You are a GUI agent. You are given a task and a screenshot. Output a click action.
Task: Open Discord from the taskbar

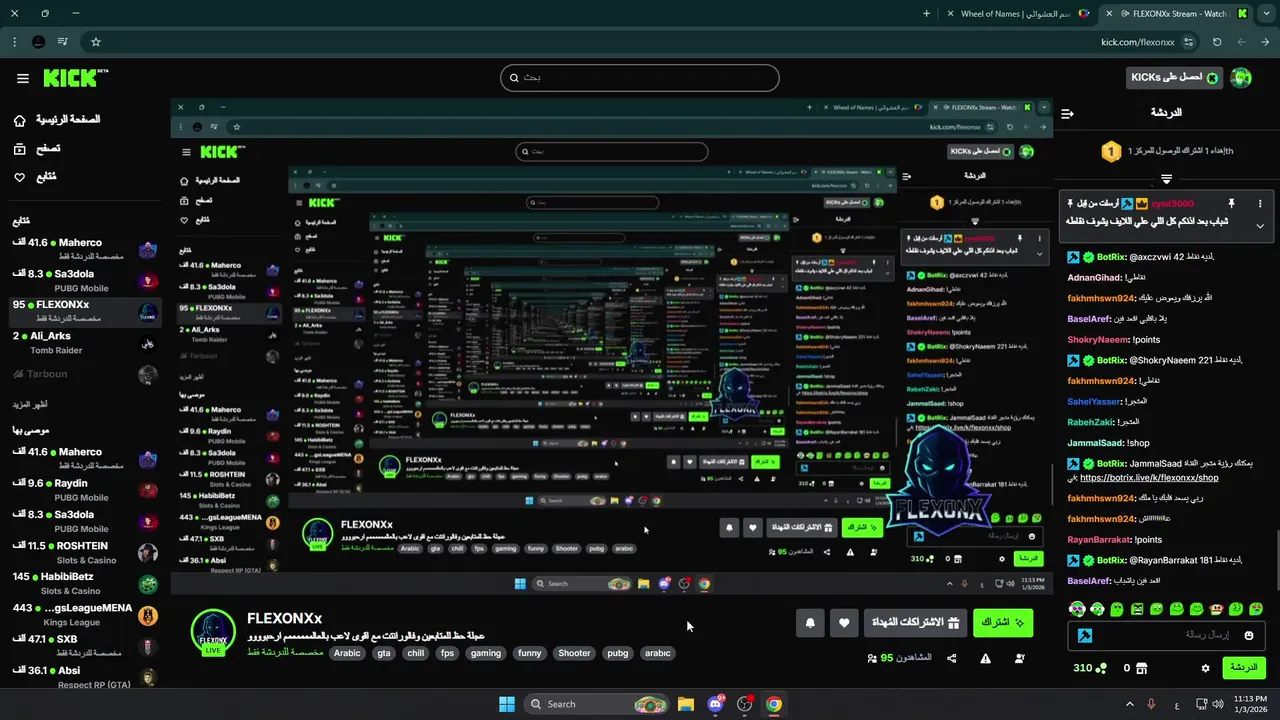tap(715, 704)
